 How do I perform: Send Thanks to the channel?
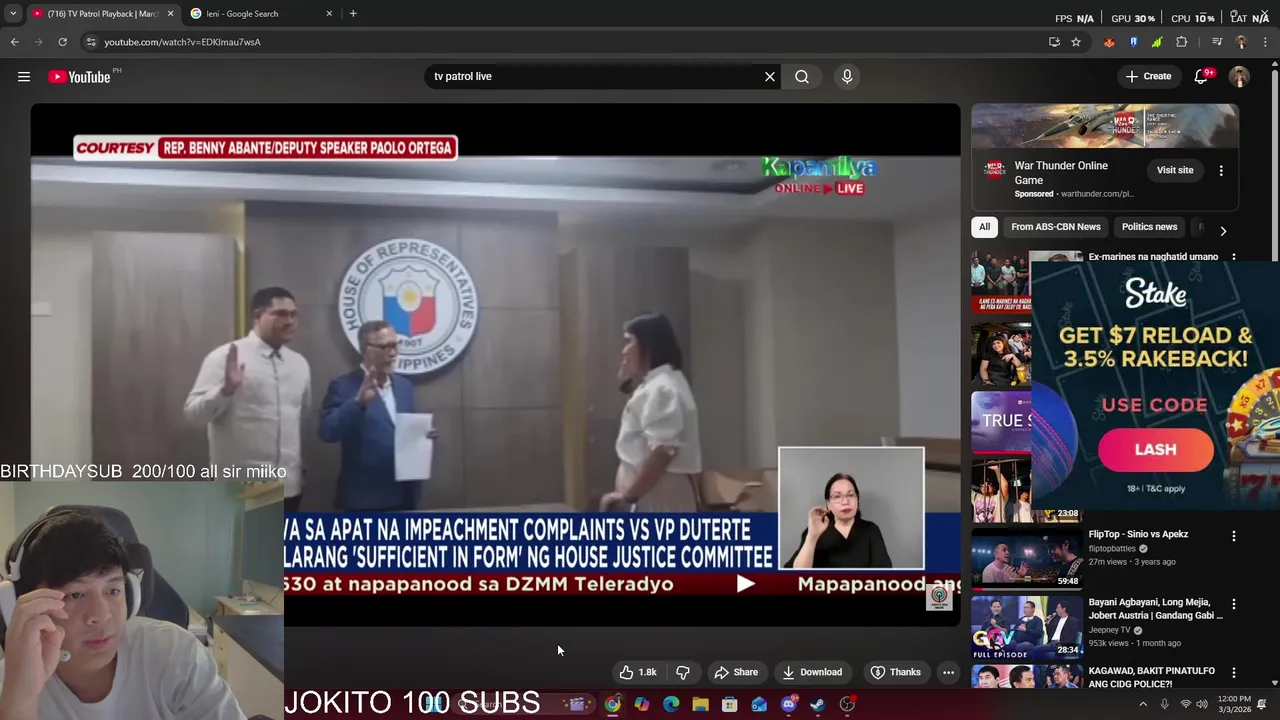click(x=895, y=672)
